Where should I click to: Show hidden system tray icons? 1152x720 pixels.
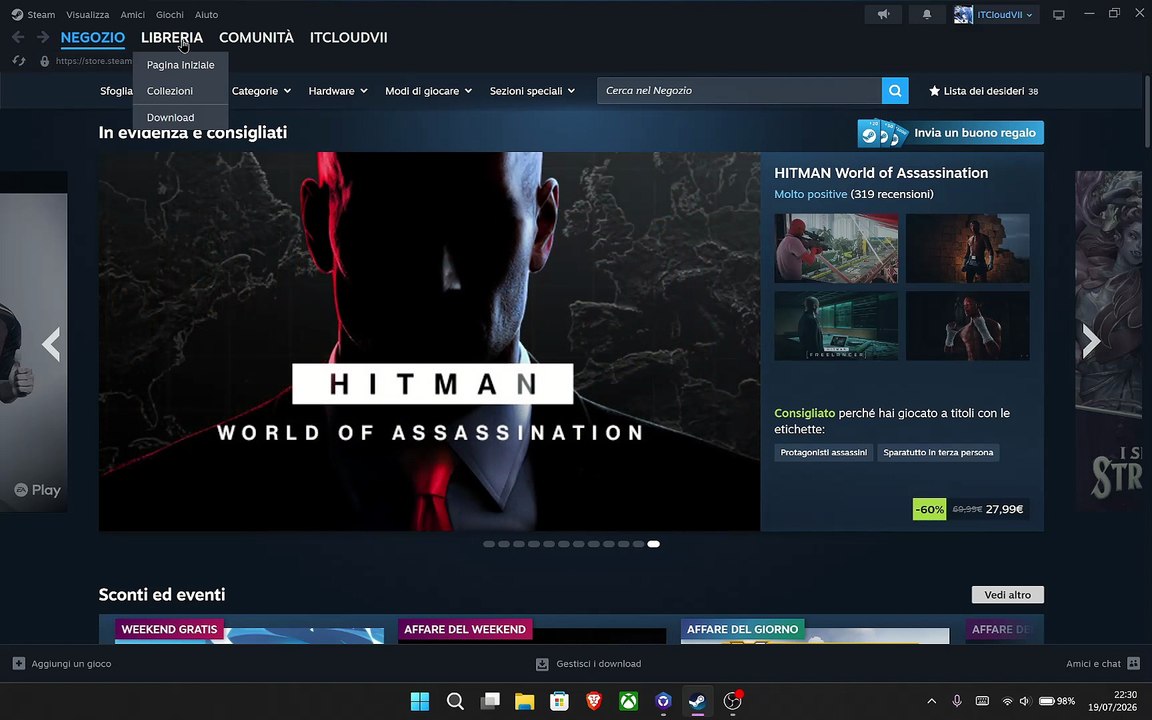coord(932,701)
